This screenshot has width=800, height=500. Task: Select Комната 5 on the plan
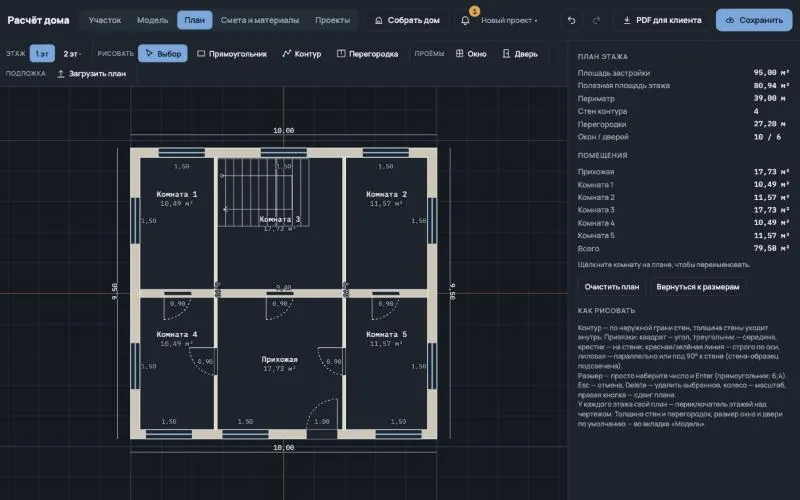tap(386, 334)
